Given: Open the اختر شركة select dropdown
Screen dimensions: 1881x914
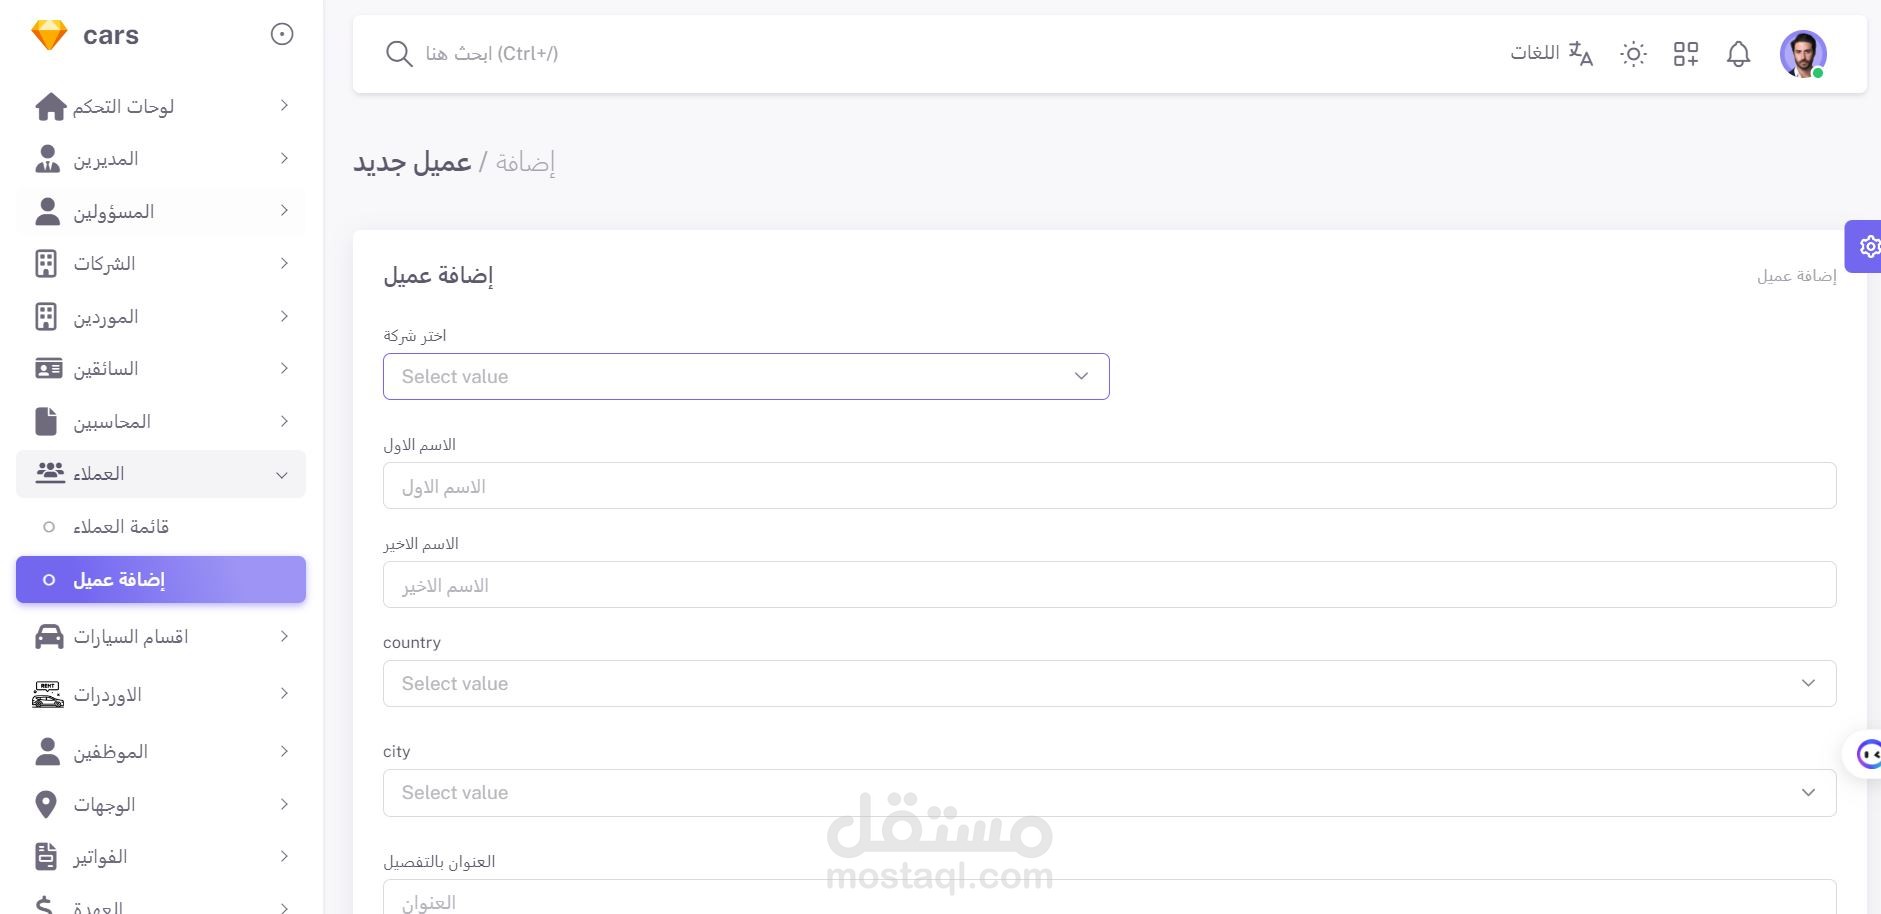Looking at the screenshot, I should (x=745, y=376).
